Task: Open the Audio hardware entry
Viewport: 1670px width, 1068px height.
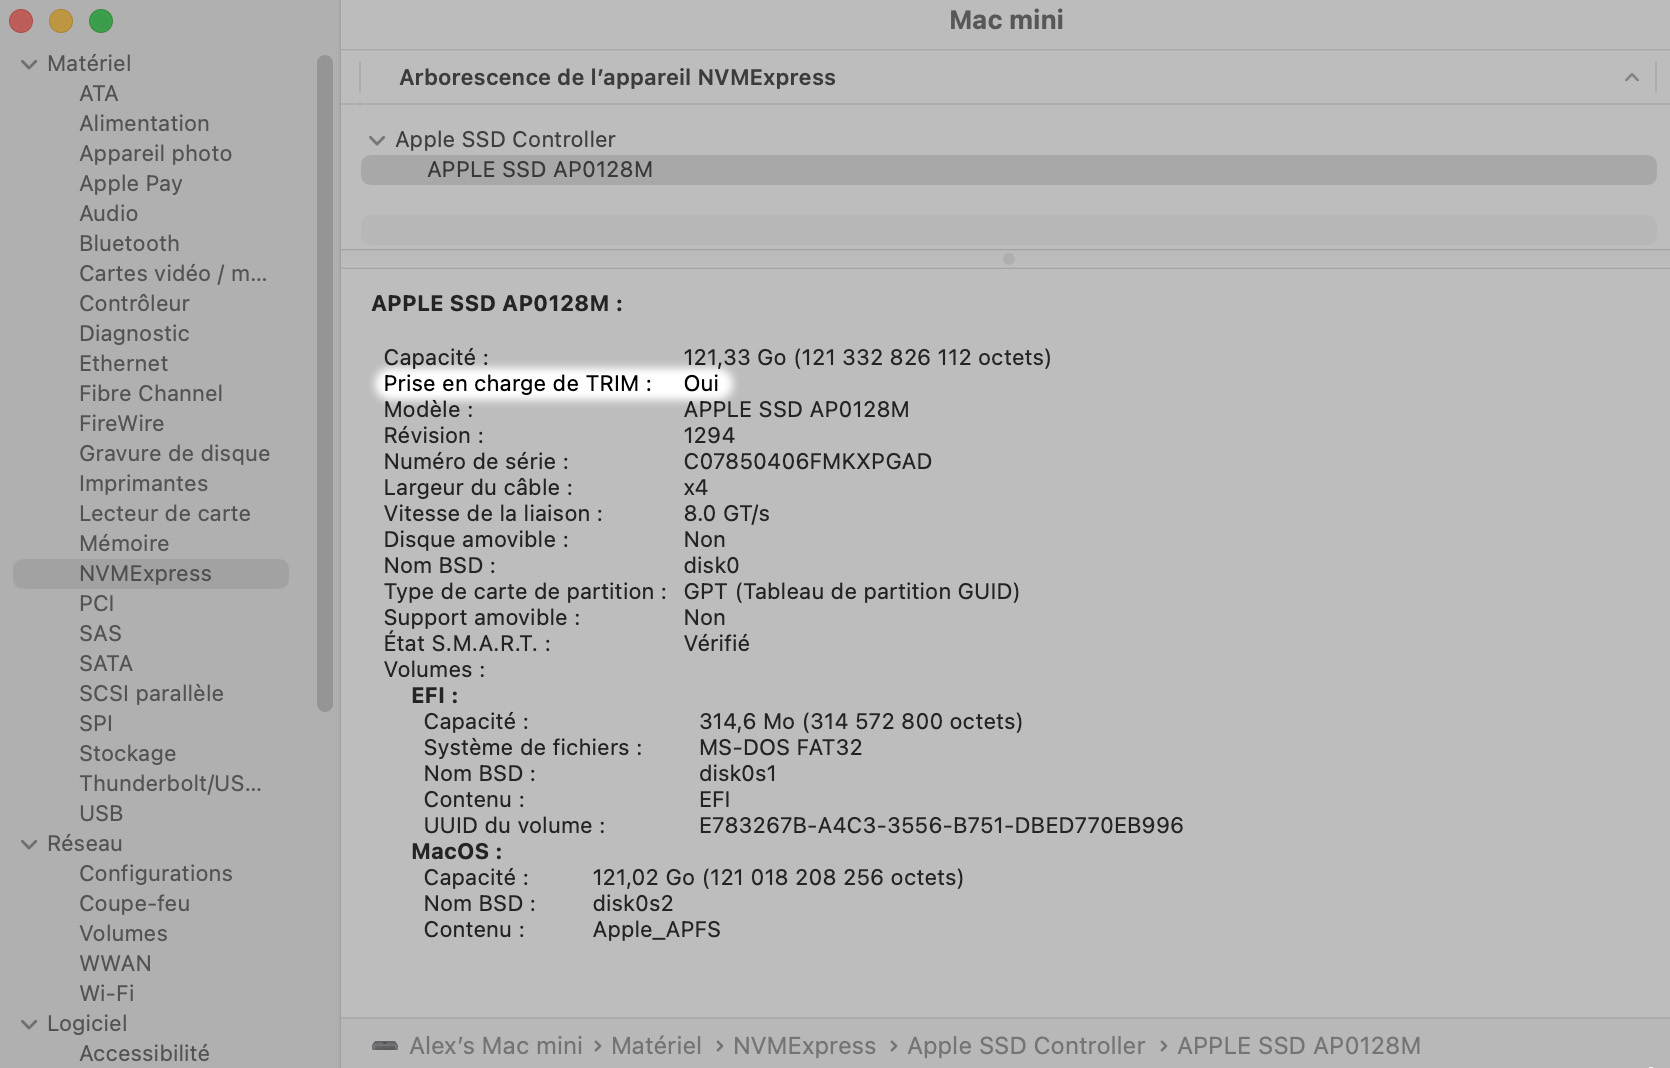Action: (108, 213)
